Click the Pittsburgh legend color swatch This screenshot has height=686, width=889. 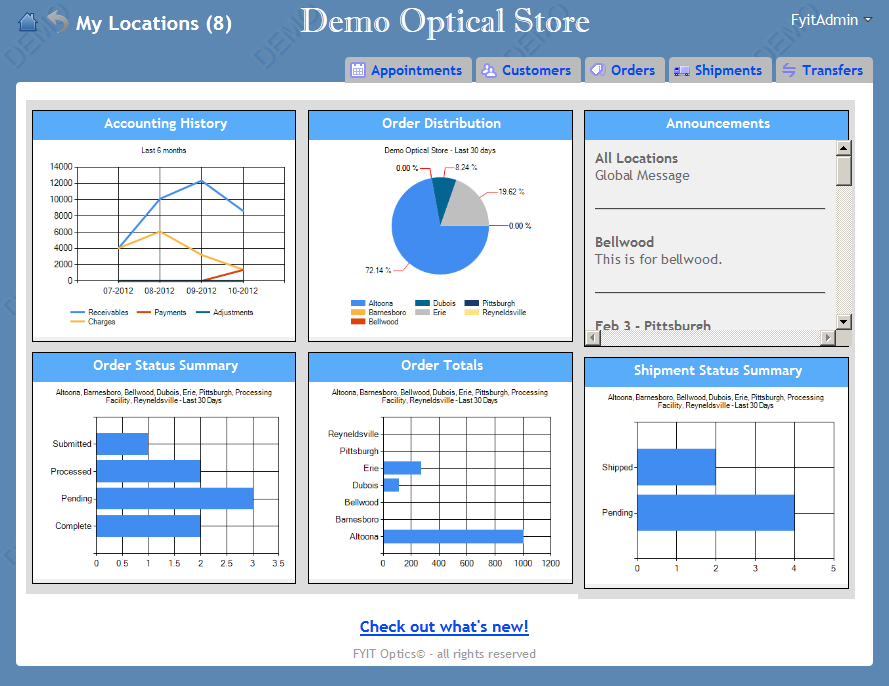[472, 303]
